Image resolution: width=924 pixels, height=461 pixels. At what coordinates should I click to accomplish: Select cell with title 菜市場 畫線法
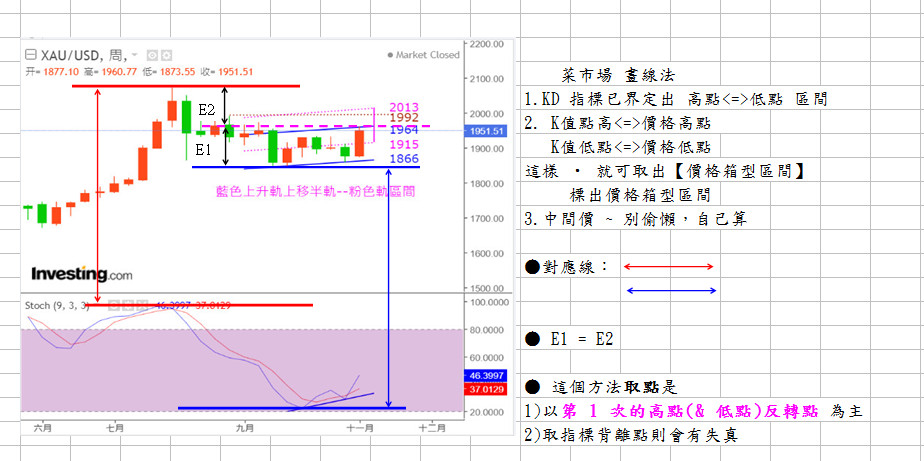pyautogui.click(x=618, y=75)
